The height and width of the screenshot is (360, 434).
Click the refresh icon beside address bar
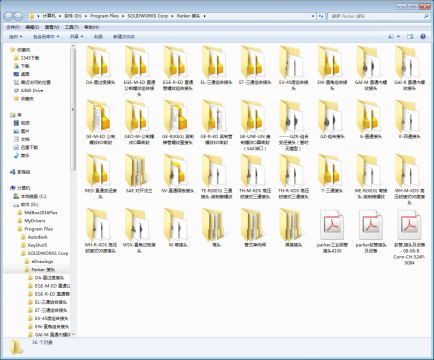(321, 16)
